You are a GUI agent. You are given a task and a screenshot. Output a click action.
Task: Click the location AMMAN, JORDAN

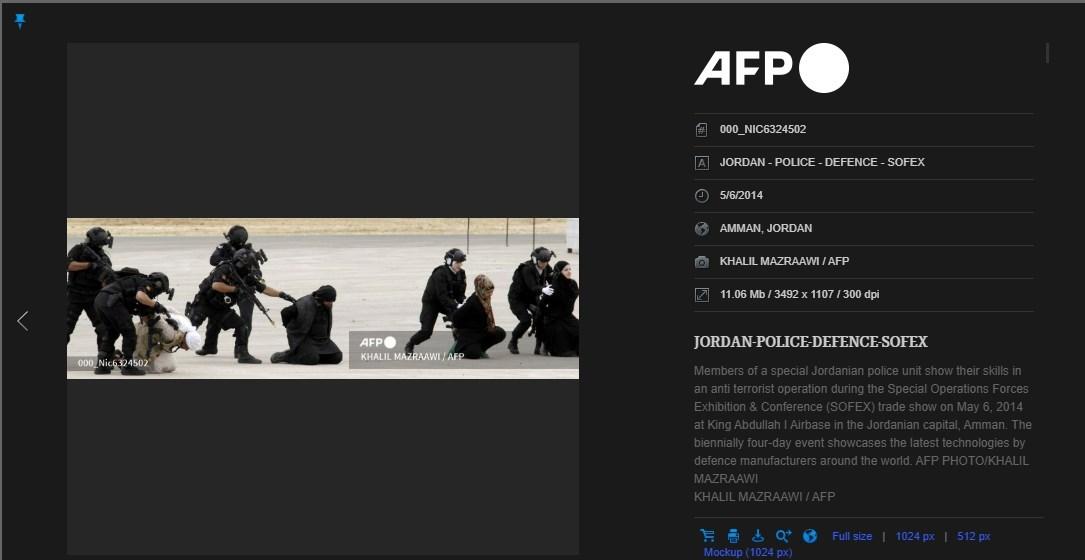coord(766,228)
